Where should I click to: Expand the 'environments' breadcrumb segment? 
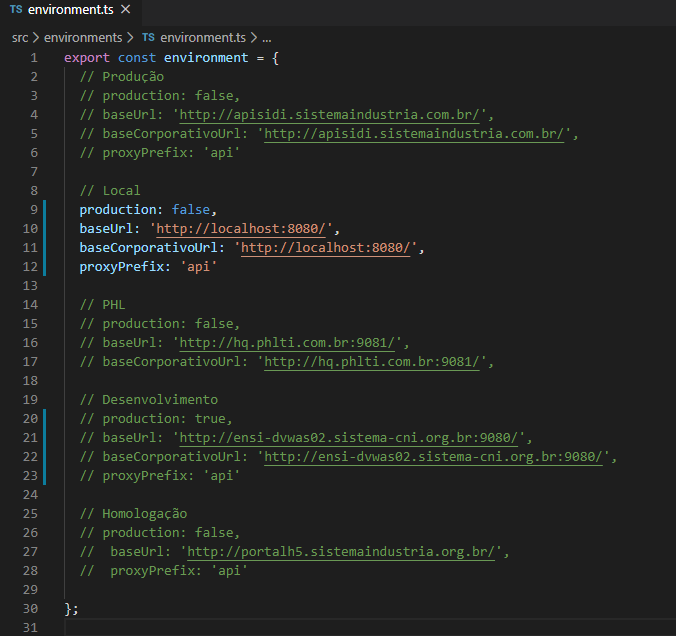(82, 37)
